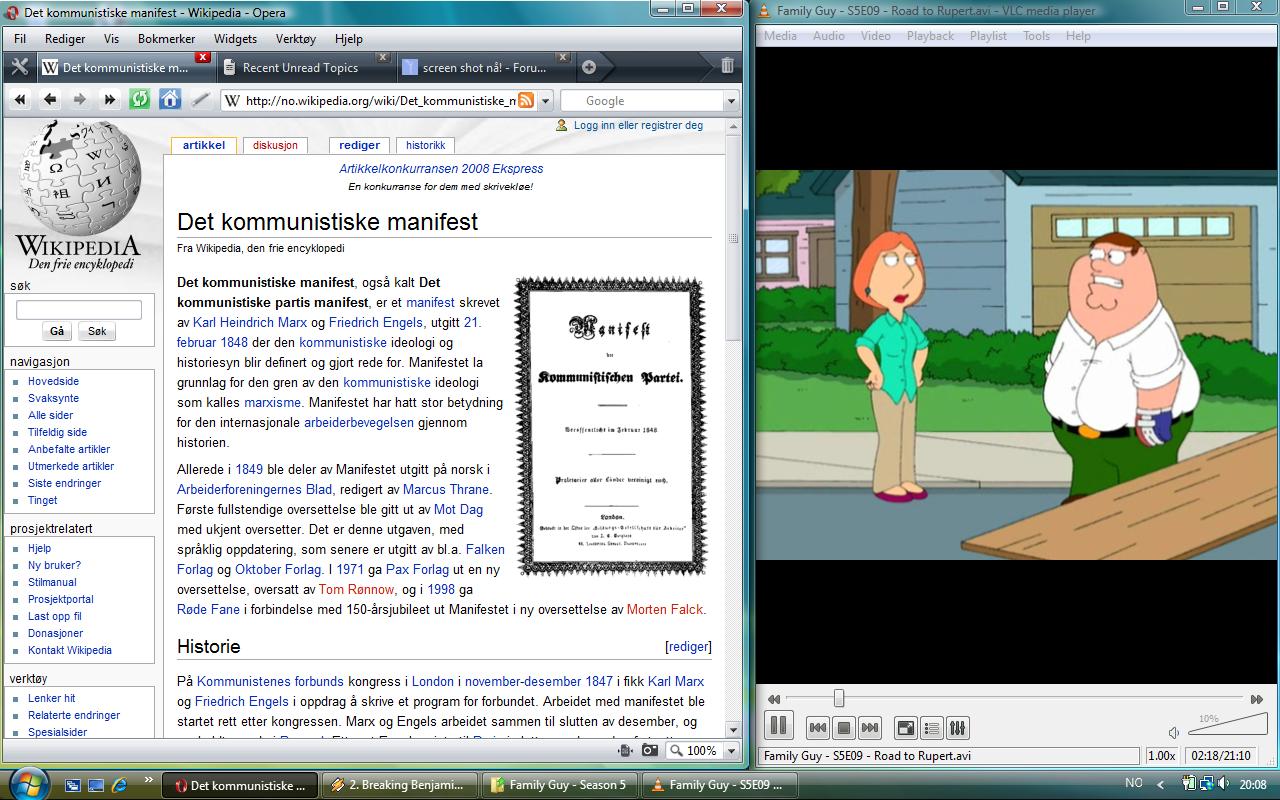Stop playback in VLC
Image resolution: width=1280 pixels, height=800 pixels.
point(843,728)
